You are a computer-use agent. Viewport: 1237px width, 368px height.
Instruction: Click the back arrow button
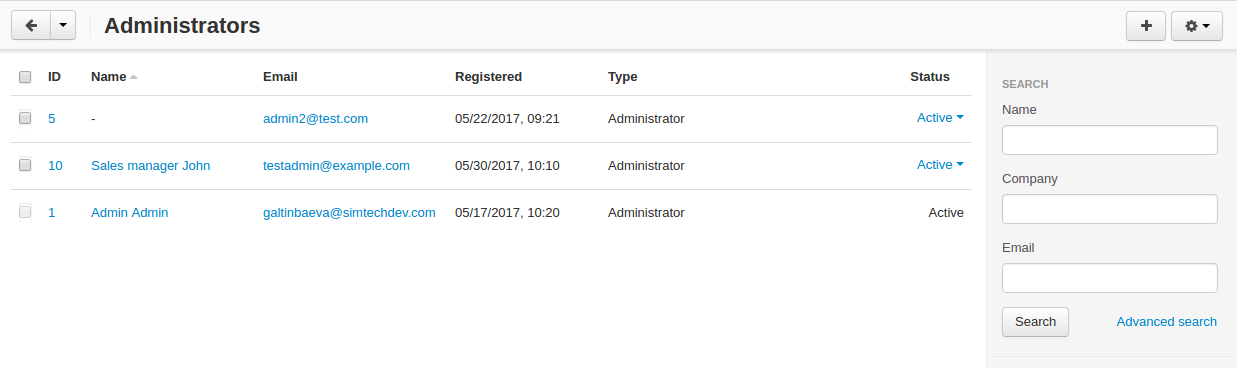[x=30, y=26]
